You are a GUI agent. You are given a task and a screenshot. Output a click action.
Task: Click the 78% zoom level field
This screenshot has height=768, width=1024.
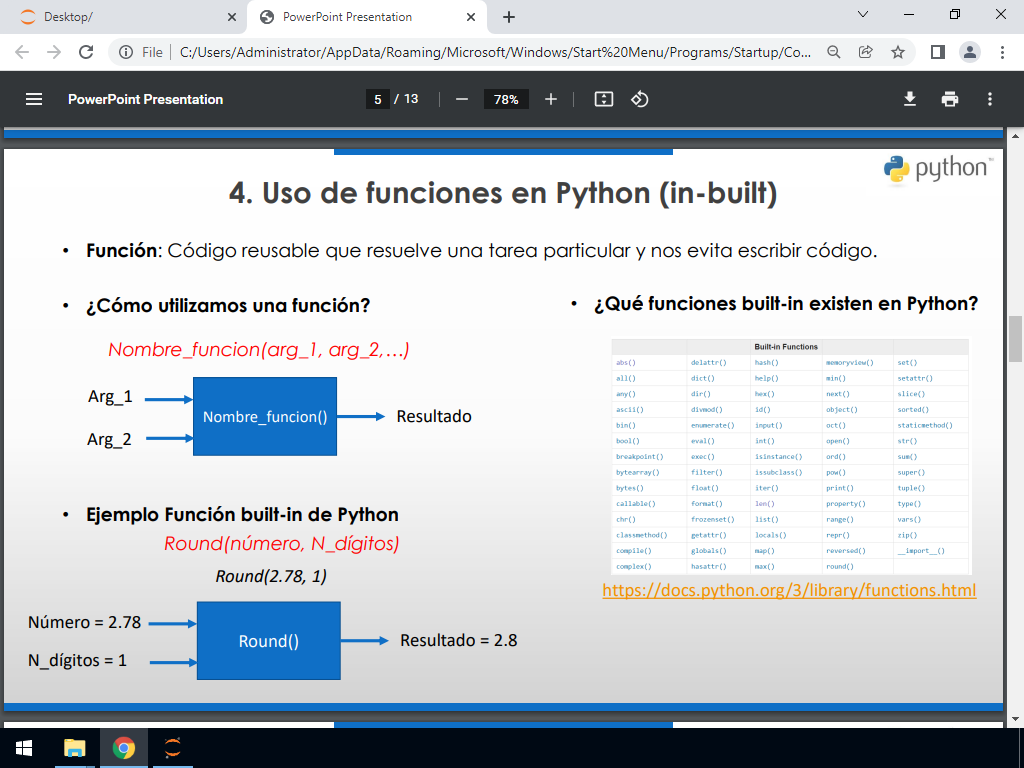[506, 99]
